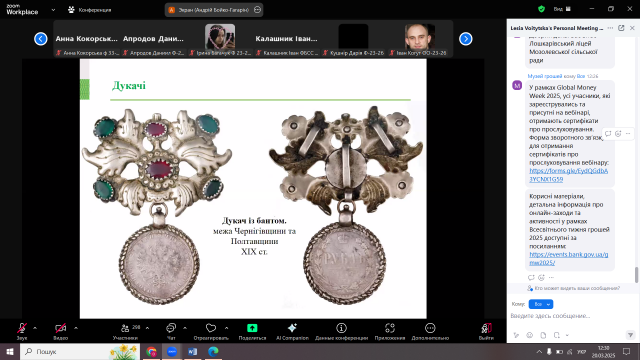
Task: Click the Windows search box Пошук
Action: tap(80, 351)
